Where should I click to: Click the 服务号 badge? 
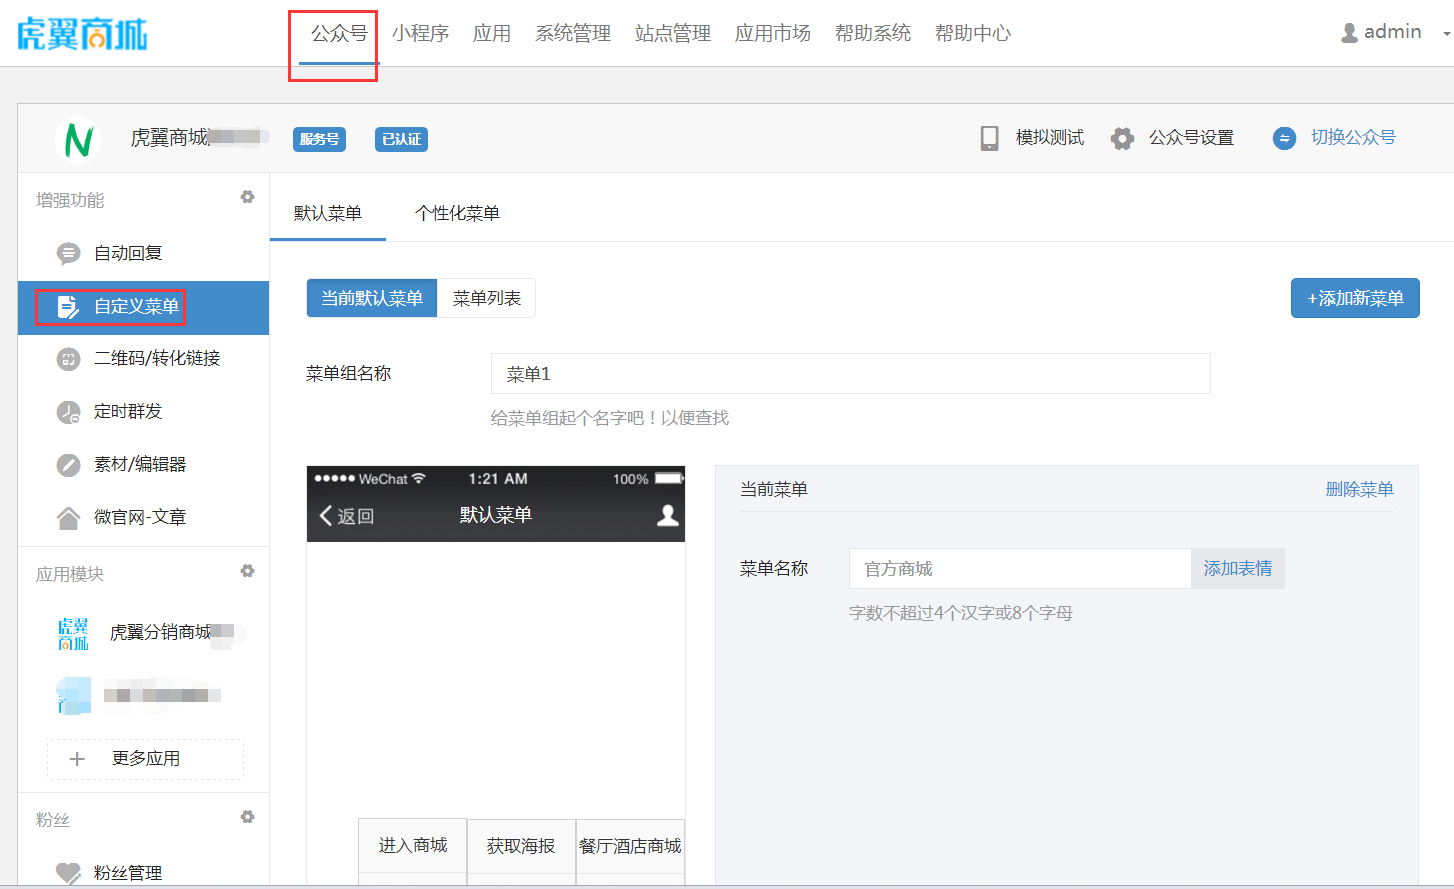pyautogui.click(x=319, y=139)
